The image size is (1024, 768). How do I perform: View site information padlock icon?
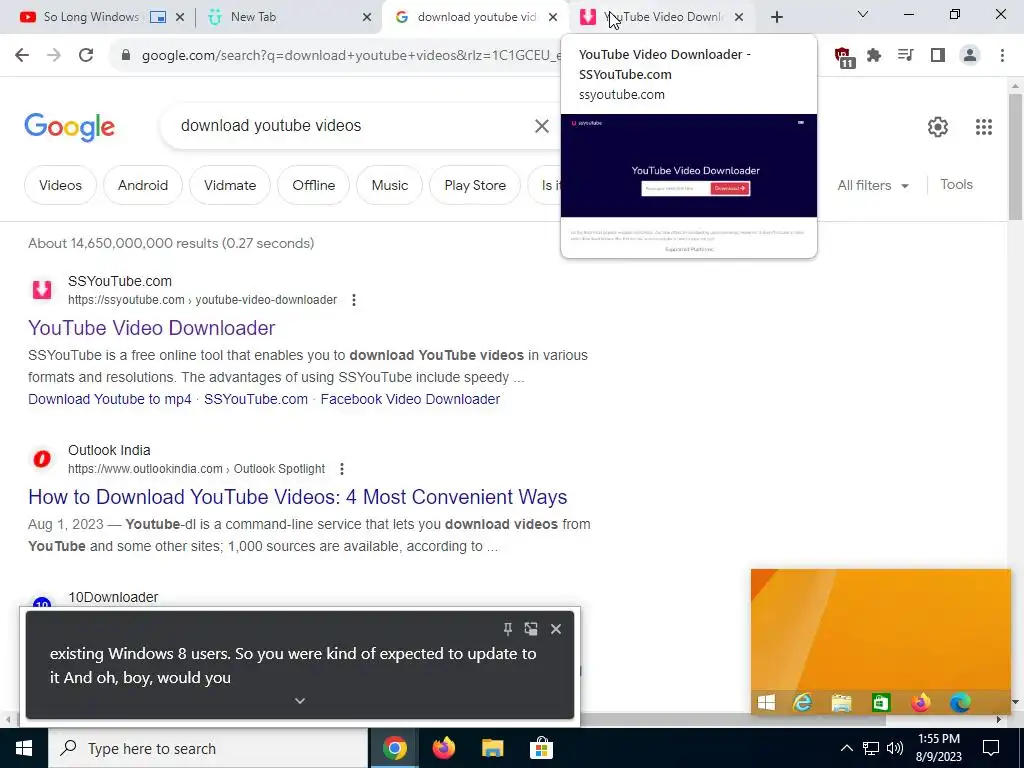coord(126,56)
